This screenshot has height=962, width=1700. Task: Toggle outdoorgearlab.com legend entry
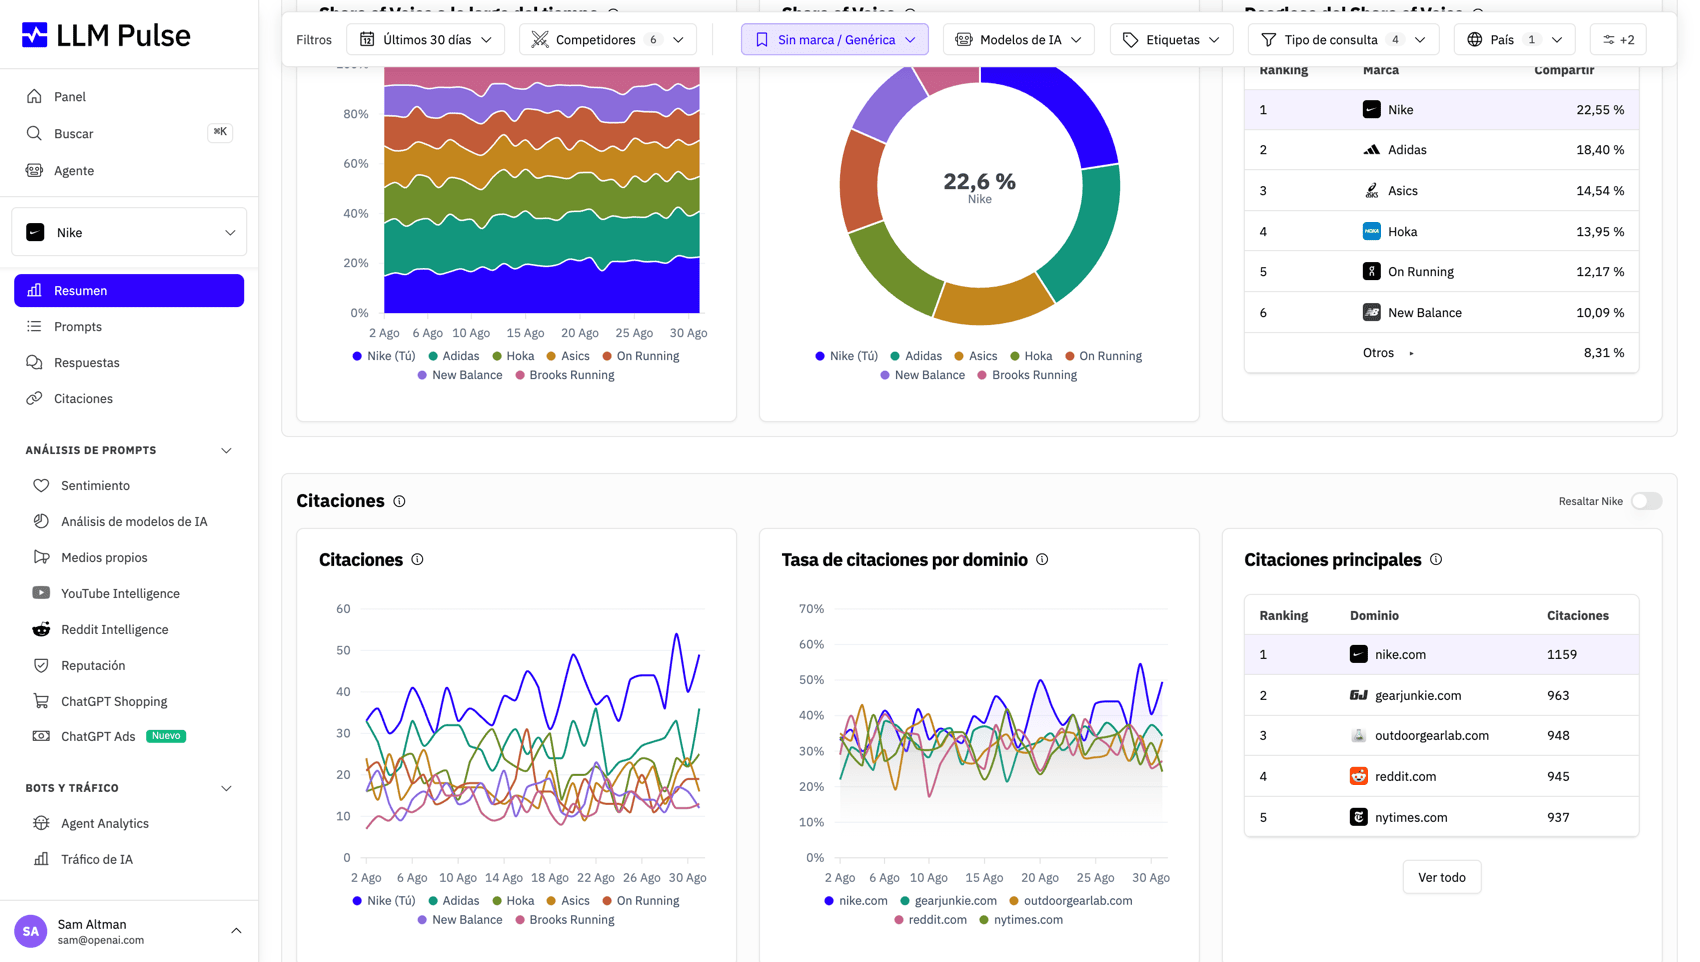point(1070,901)
